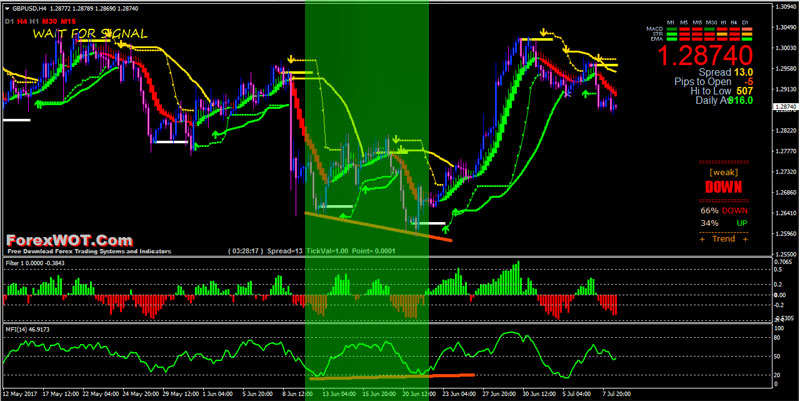Click the 80 level on MFI scale

coord(778,338)
